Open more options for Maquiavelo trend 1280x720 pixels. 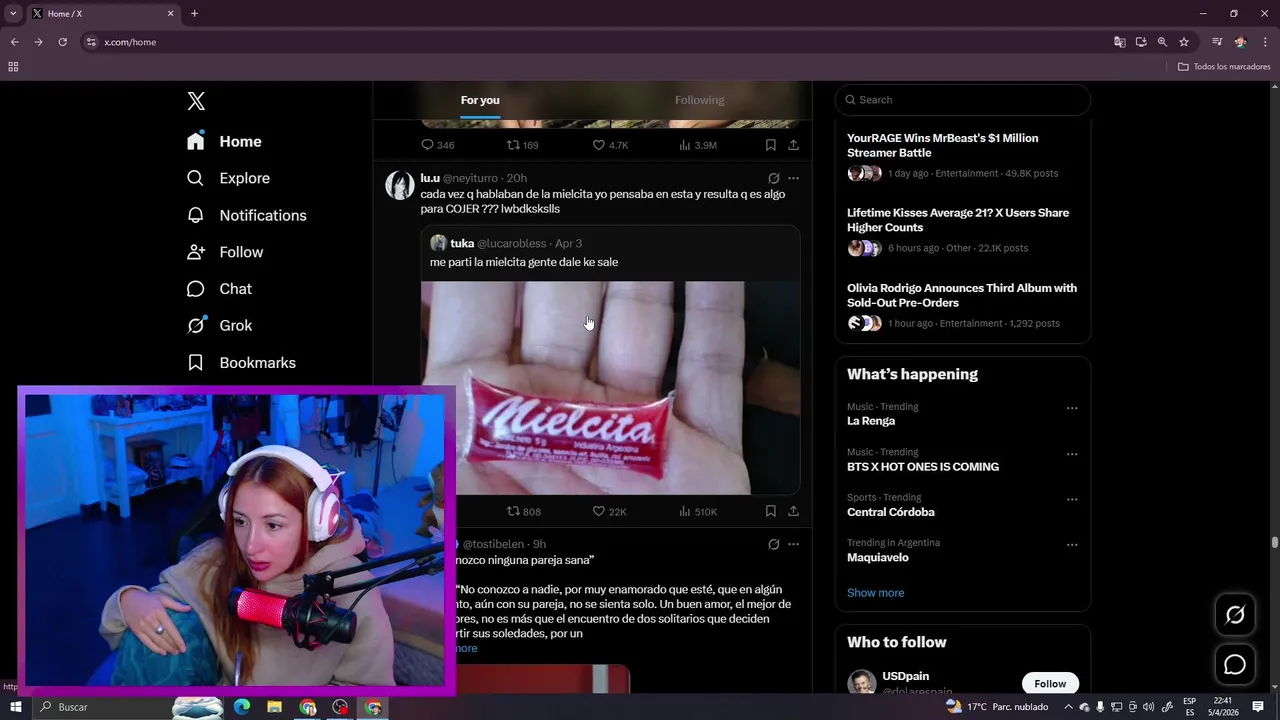(x=1072, y=545)
